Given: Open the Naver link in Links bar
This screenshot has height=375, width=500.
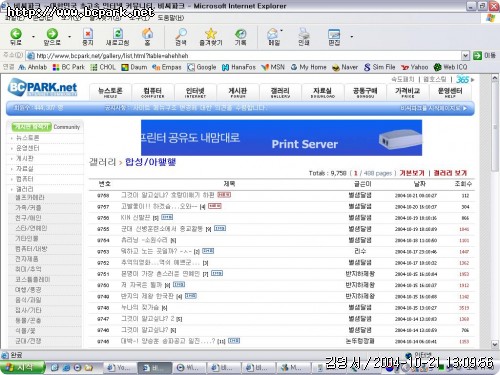Looking at the screenshot, I should (345, 67).
